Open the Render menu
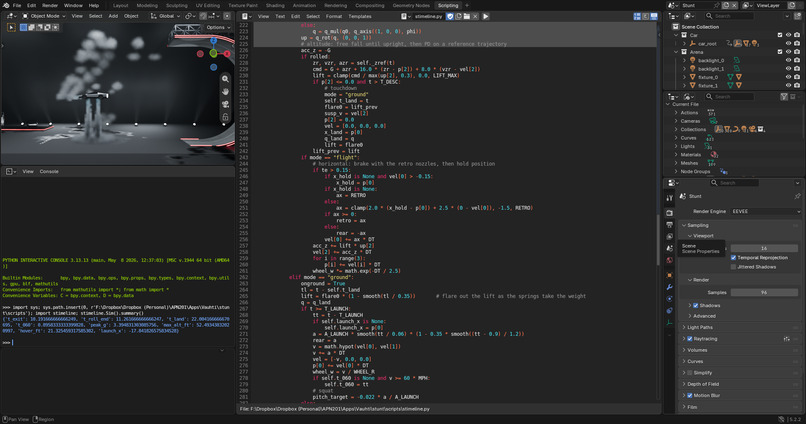This screenshot has width=806, height=424. (50, 5)
